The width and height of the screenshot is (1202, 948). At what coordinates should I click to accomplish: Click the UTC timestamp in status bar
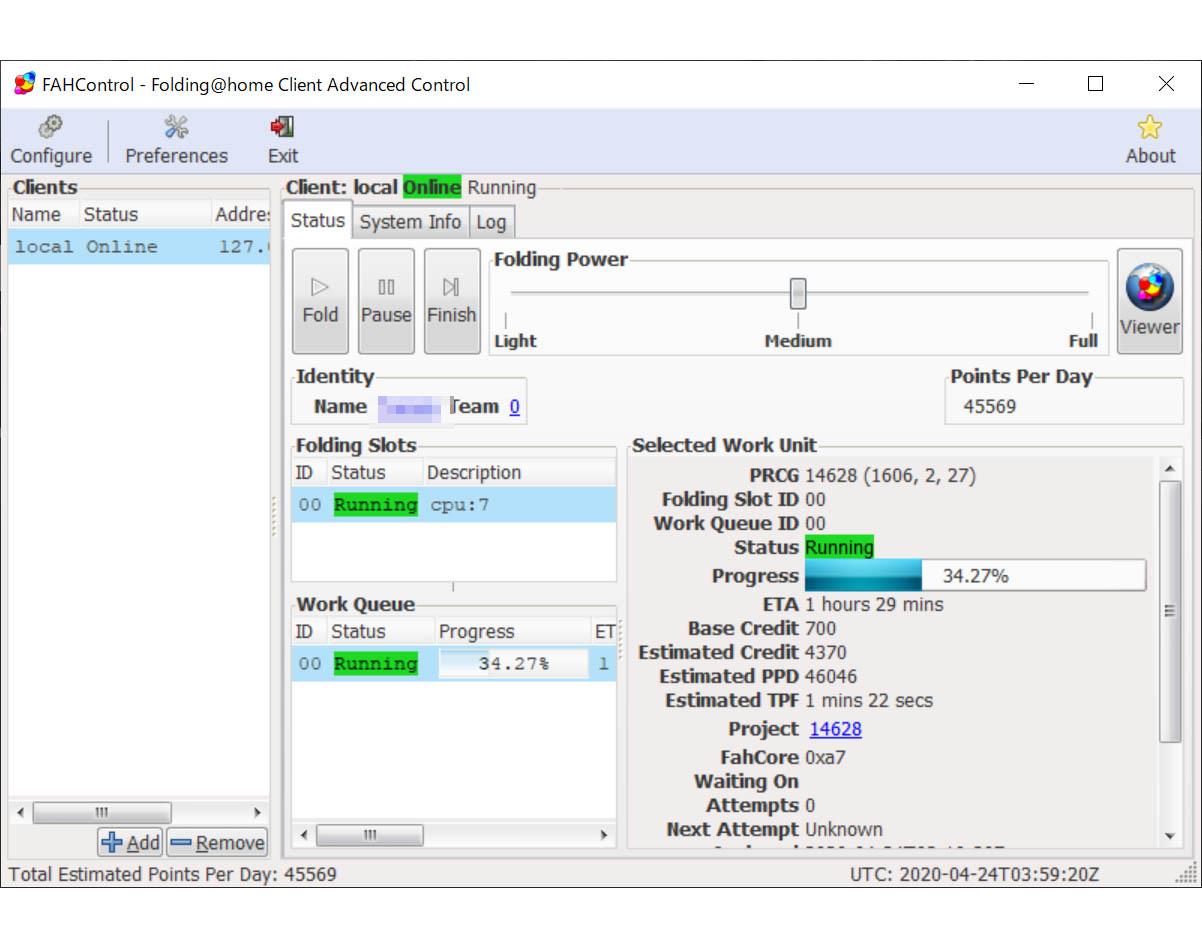tap(974, 874)
